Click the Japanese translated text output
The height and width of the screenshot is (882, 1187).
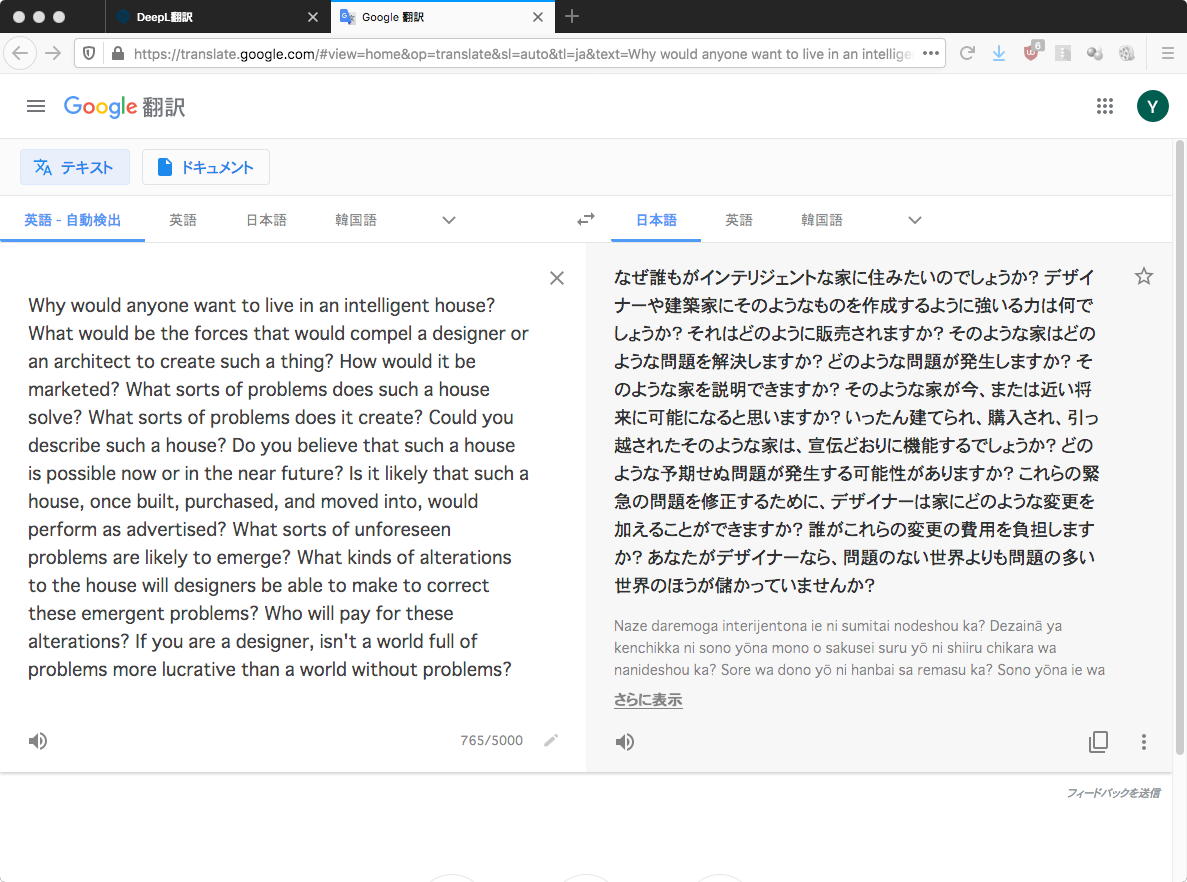tap(856, 431)
